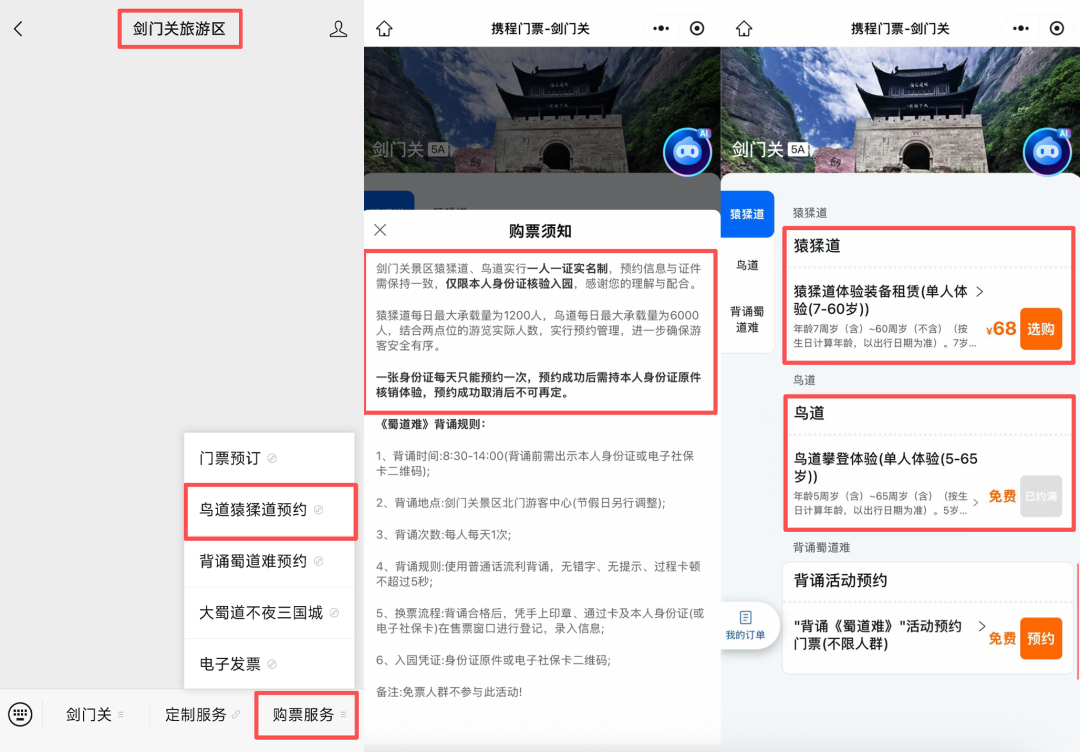
Task: Open the 定制服务 bottom menu
Action: [202, 715]
